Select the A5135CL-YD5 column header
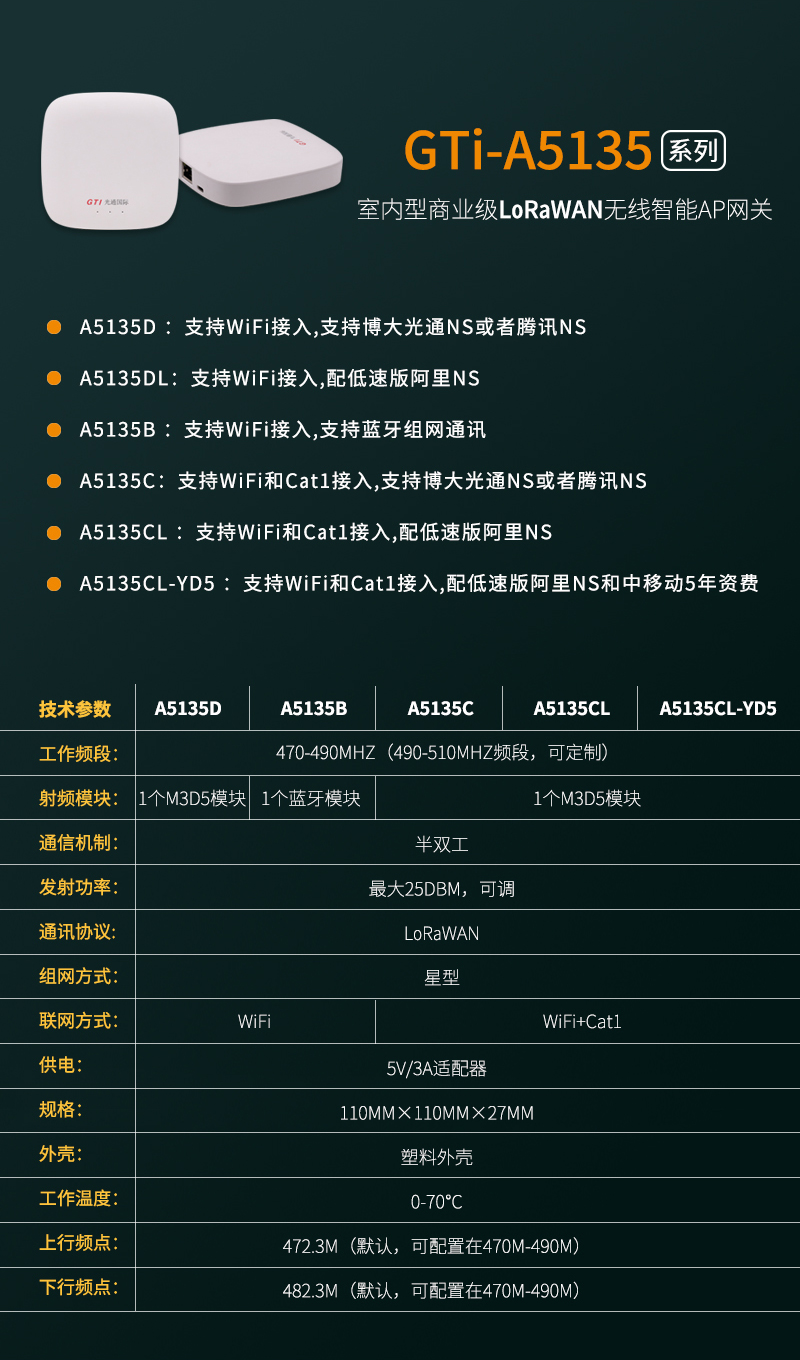800x1360 pixels. coord(718,709)
